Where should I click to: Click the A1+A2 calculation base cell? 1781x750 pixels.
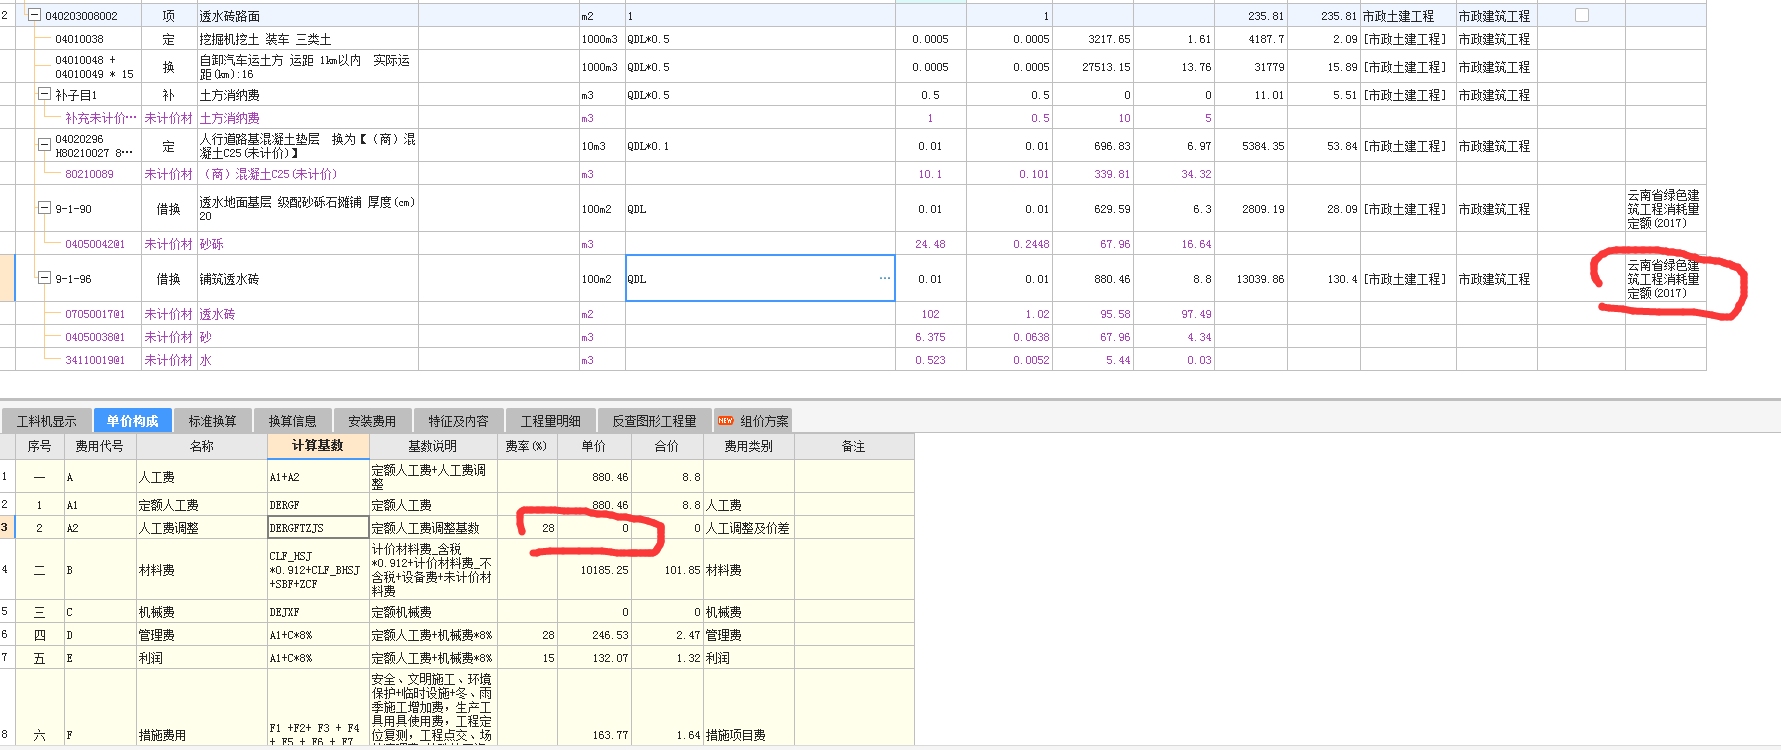(318, 477)
